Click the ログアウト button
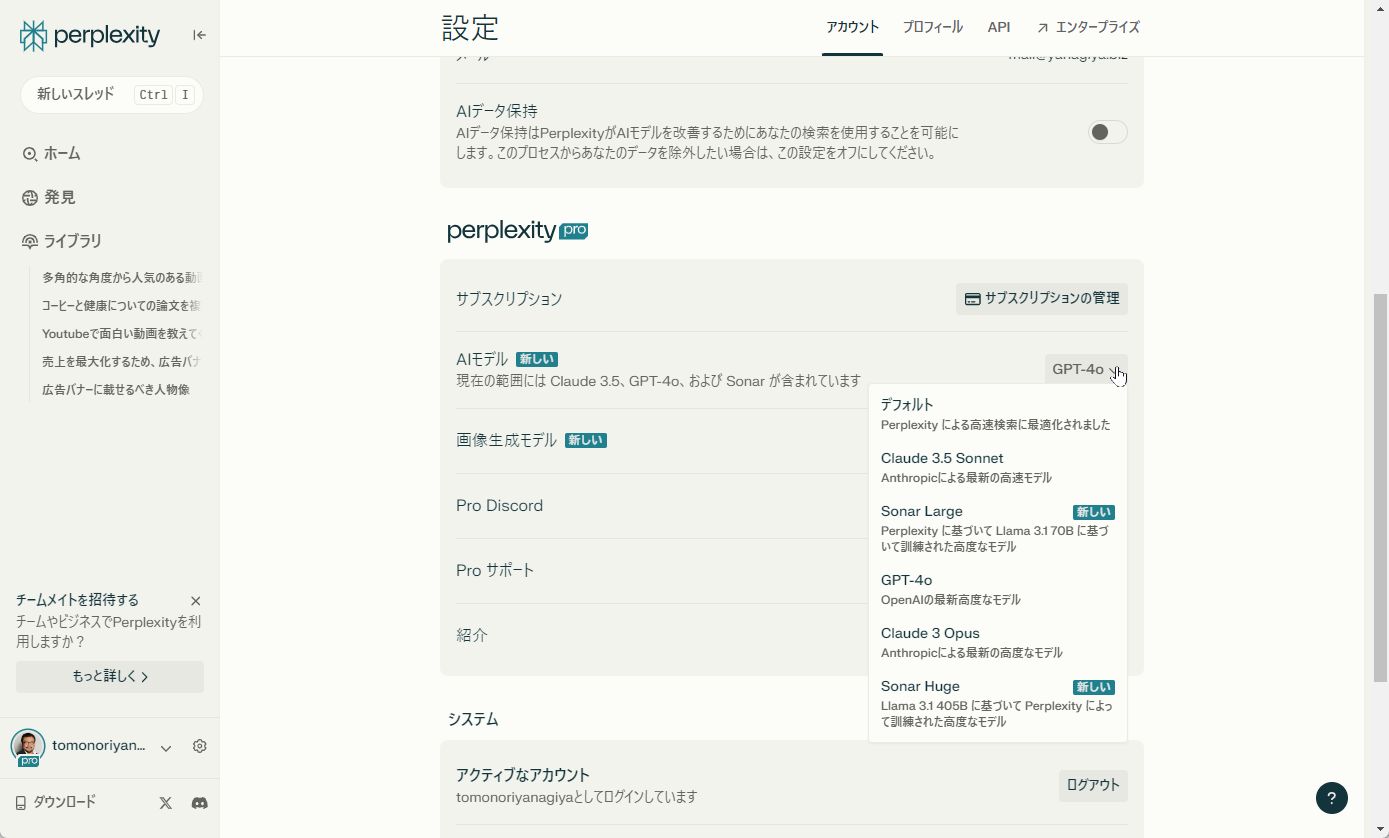 click(1092, 786)
